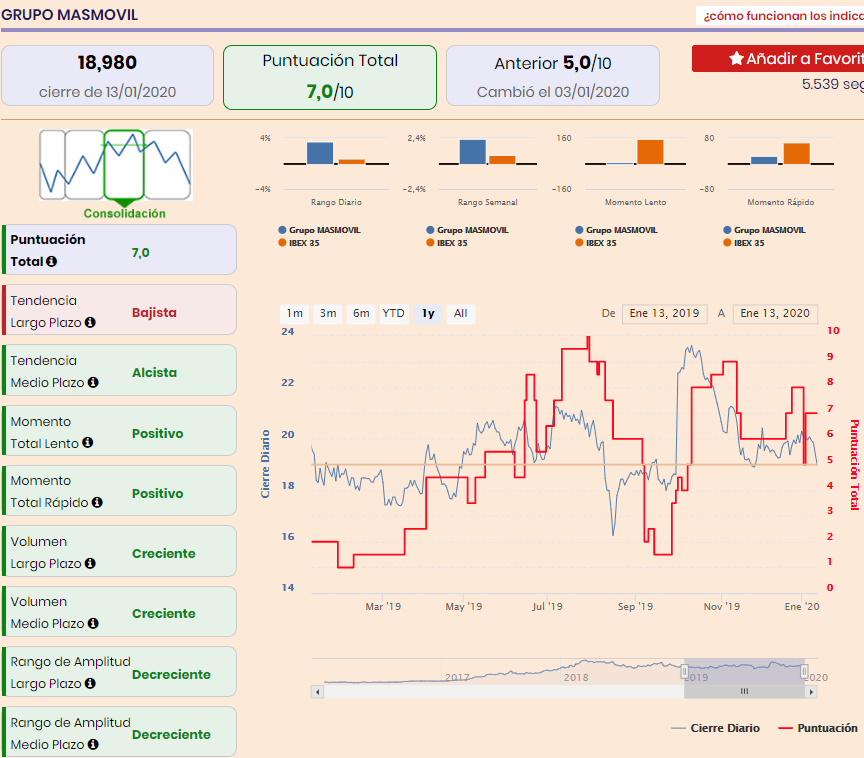
Task: Click the Tendencia Medio Plazo Alcista row
Action: click(120, 370)
